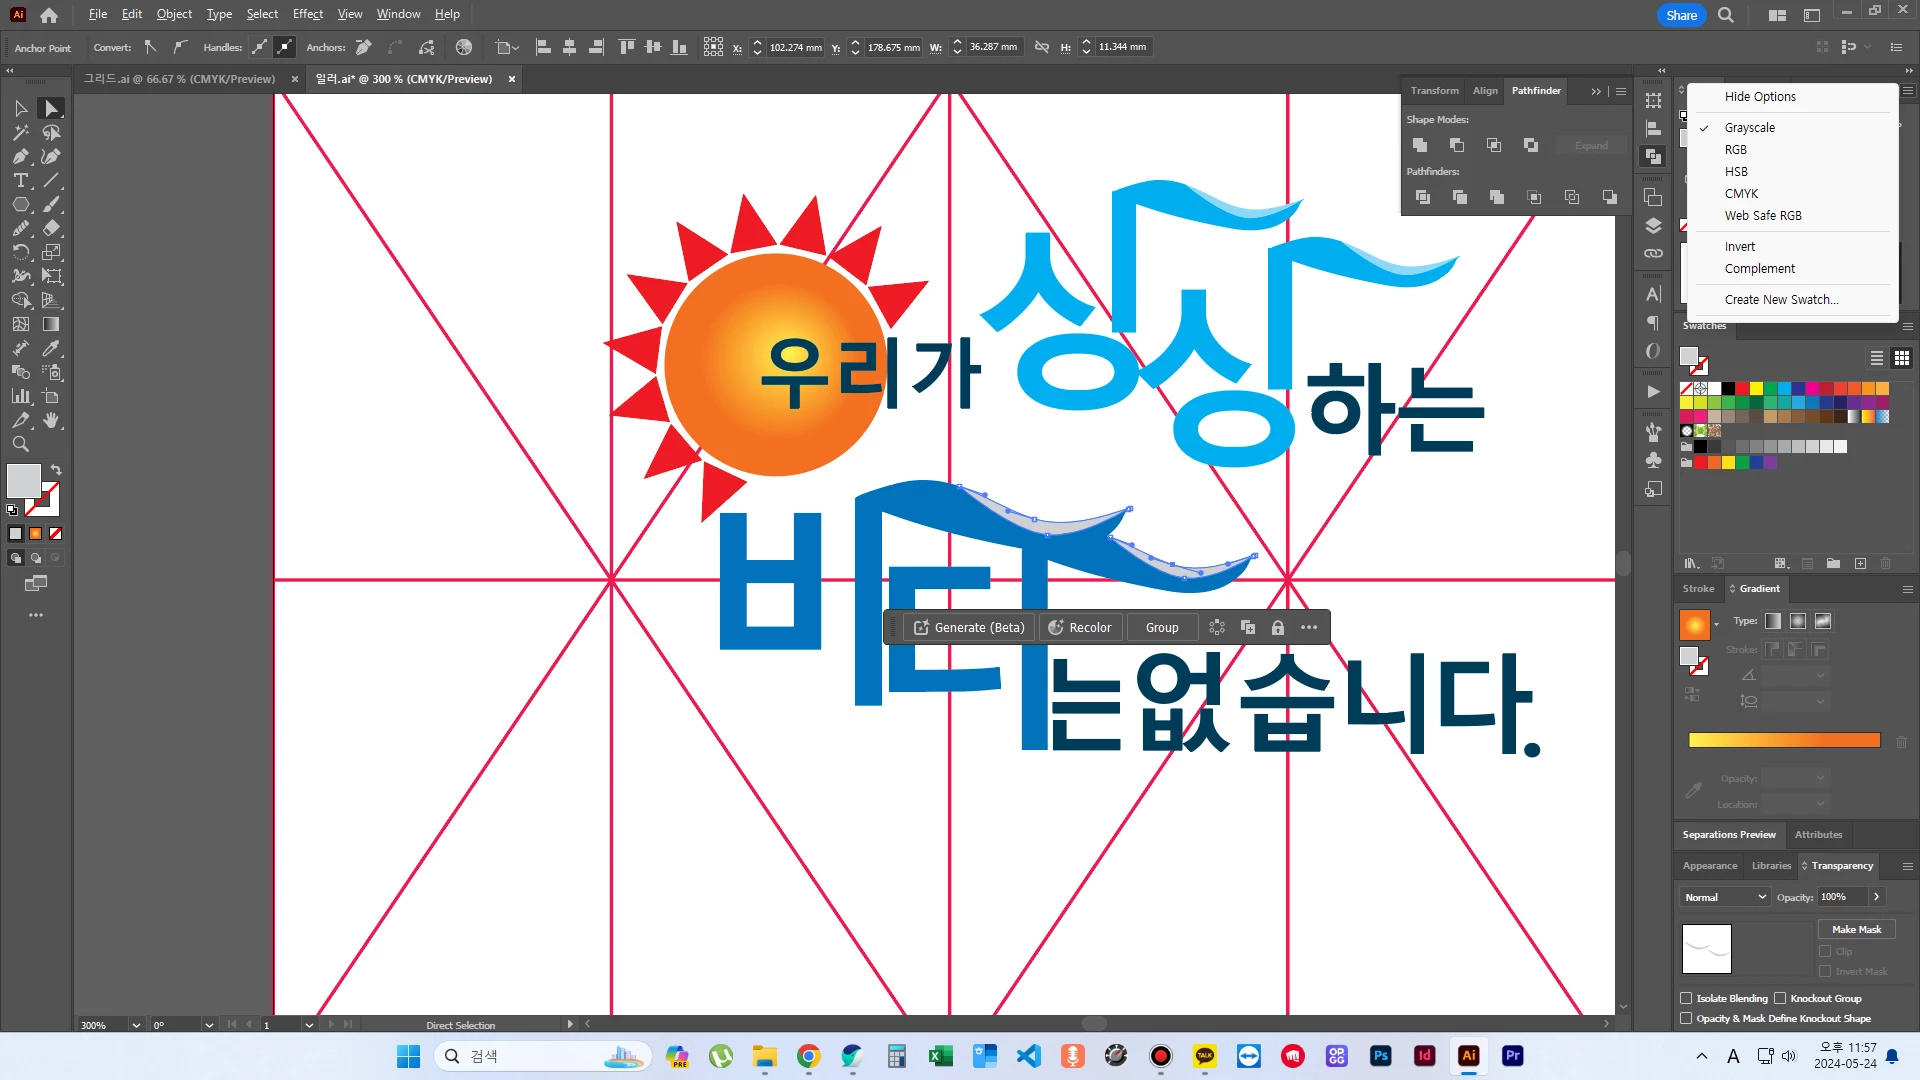Select the Hand tool

51,421
